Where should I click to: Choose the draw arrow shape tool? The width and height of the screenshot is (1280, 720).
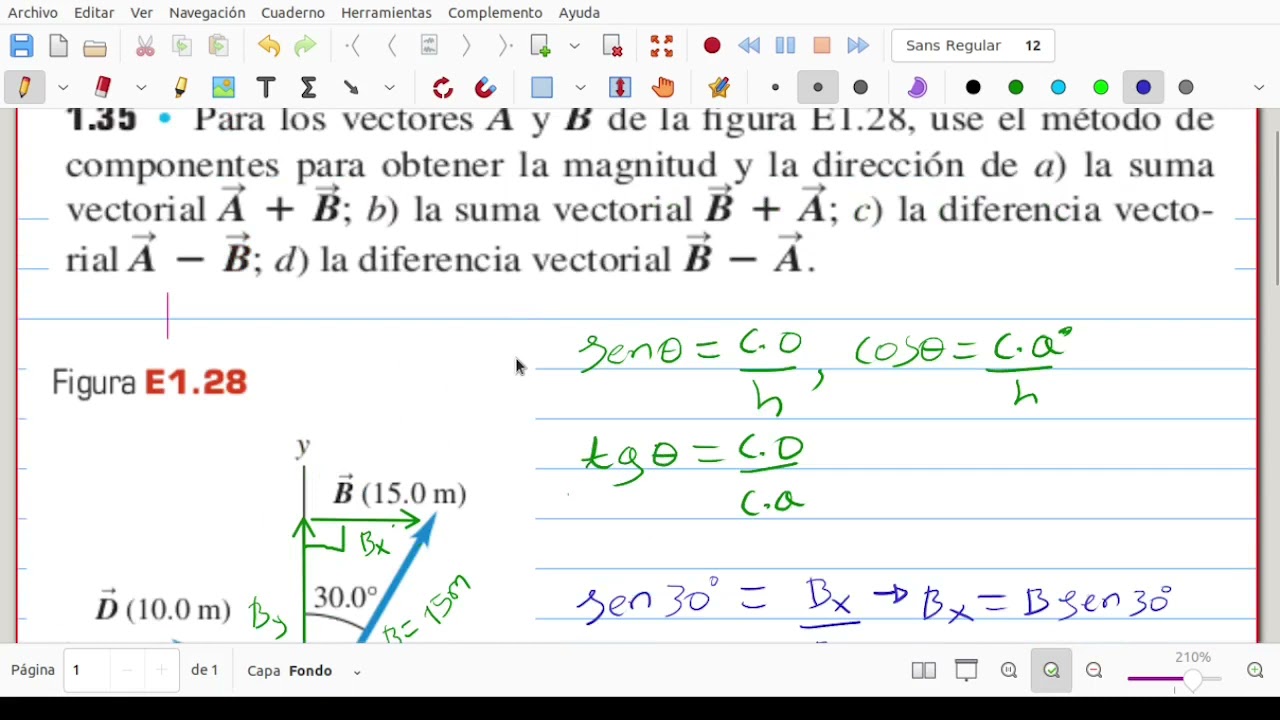tap(351, 88)
